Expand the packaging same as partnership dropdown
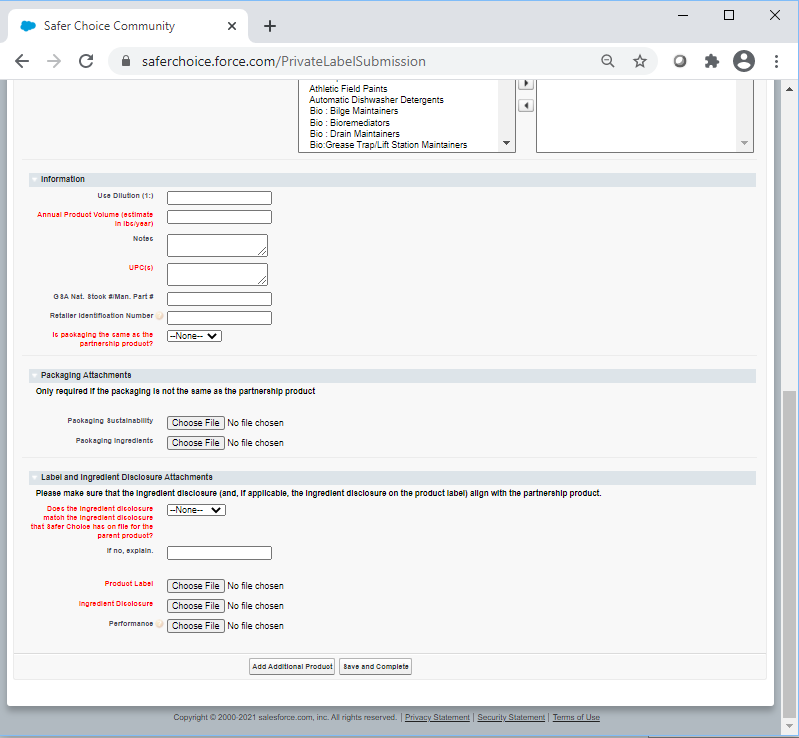 tap(194, 336)
